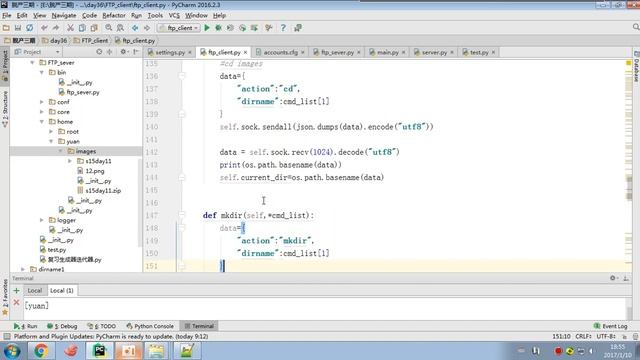Click the Windows Start button
Image resolution: width=640 pixels, height=360 pixels.
pos(11,351)
